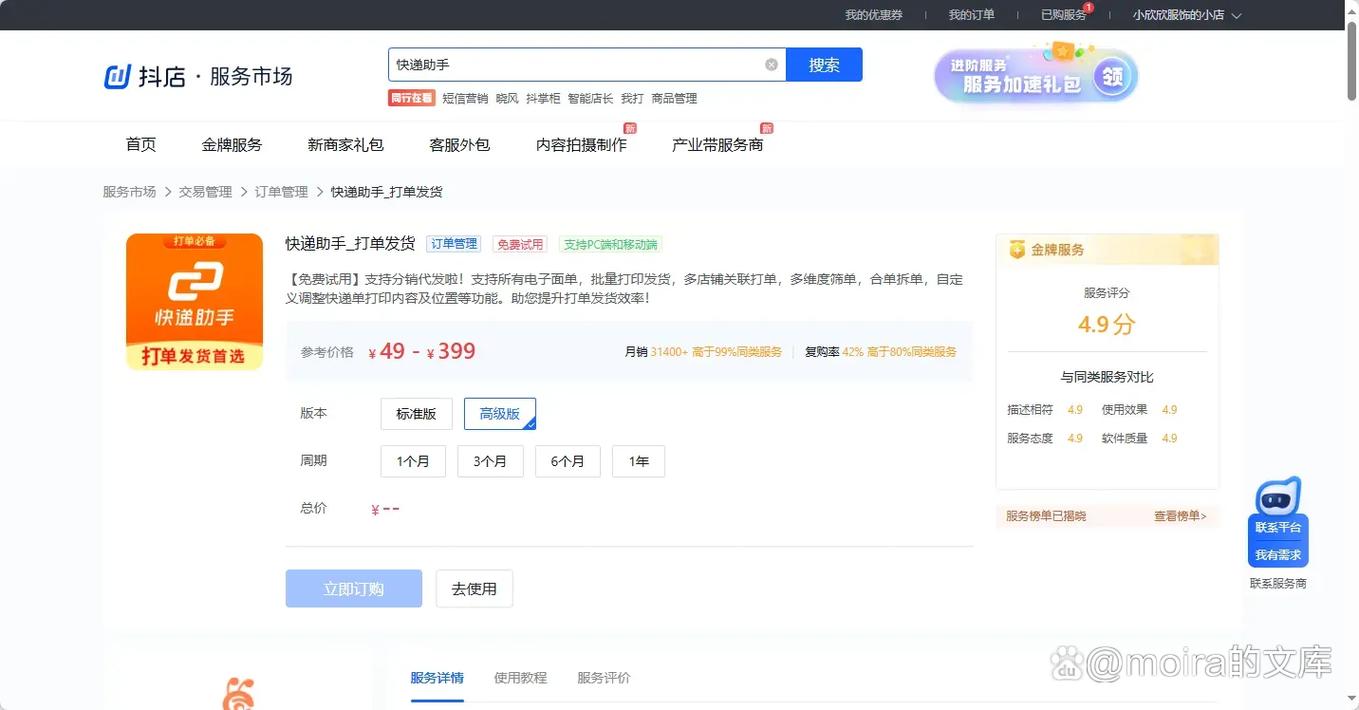Click the 立即订购 button

[x=354, y=589]
